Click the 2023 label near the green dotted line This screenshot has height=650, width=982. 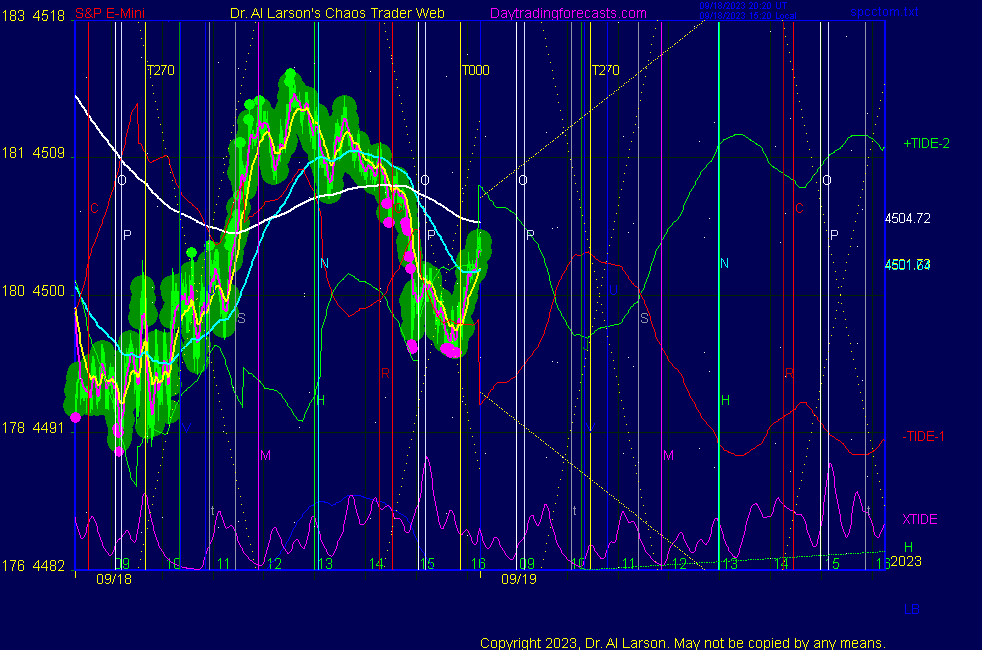(906, 561)
